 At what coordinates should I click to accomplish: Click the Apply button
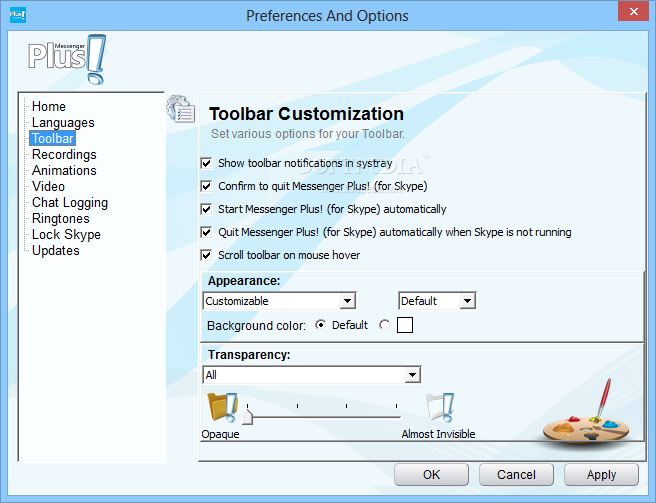pos(601,475)
